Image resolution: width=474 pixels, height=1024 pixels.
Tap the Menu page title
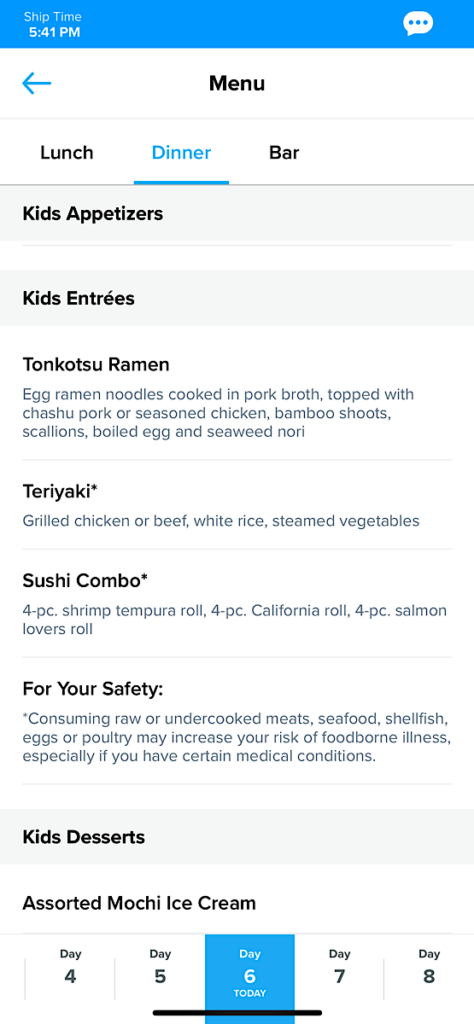point(237,84)
